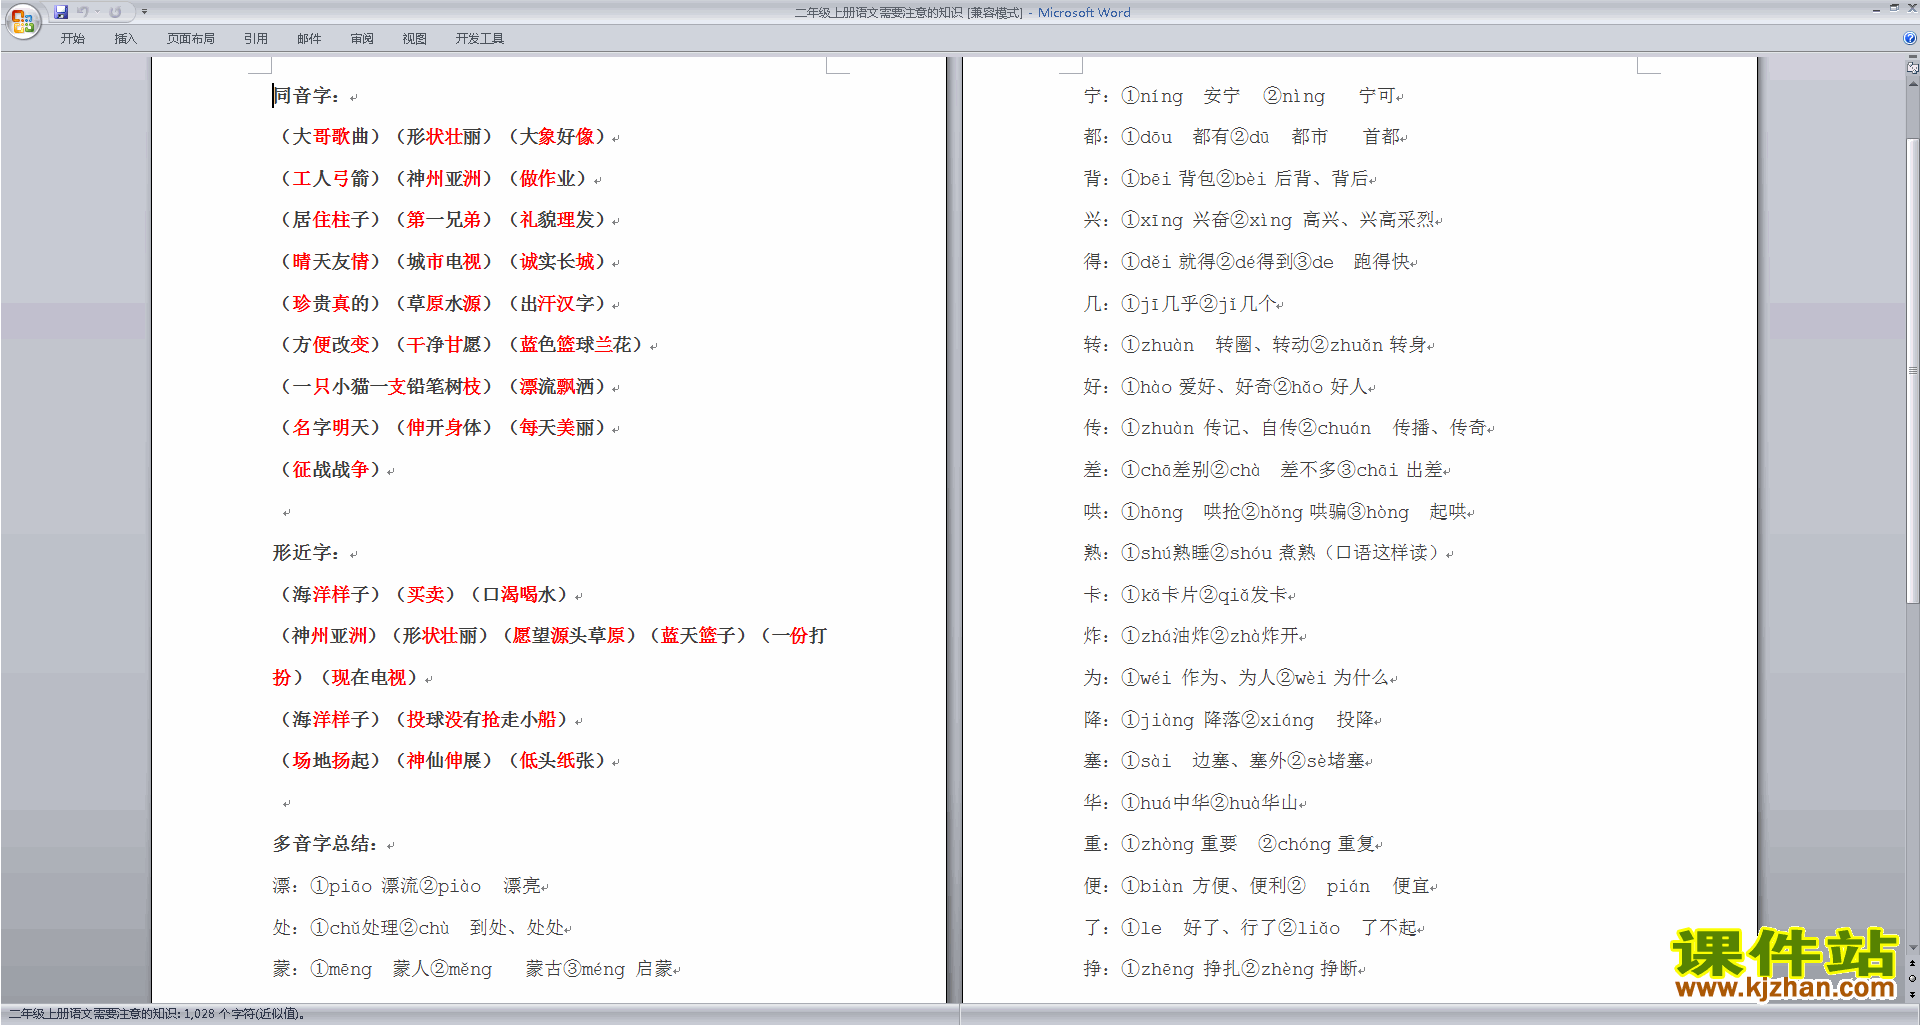1920x1025 pixels.
Task: Click the word count in the status bar
Action: click(157, 1014)
